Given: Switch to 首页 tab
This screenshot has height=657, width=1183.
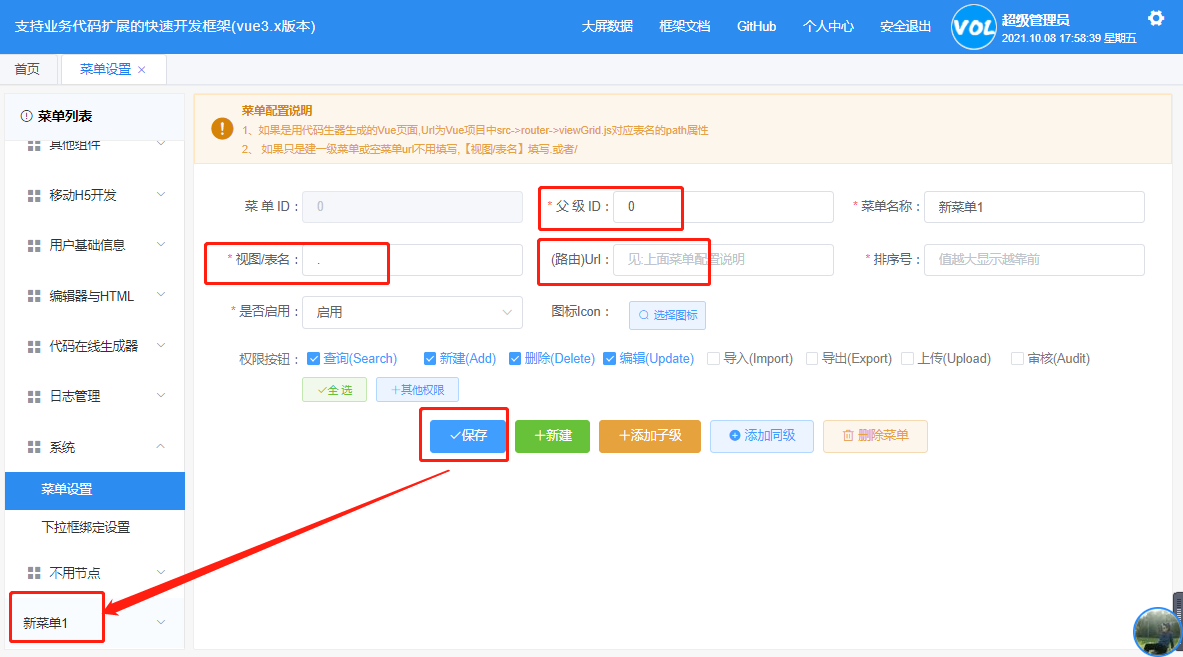Looking at the screenshot, I should click(27, 69).
